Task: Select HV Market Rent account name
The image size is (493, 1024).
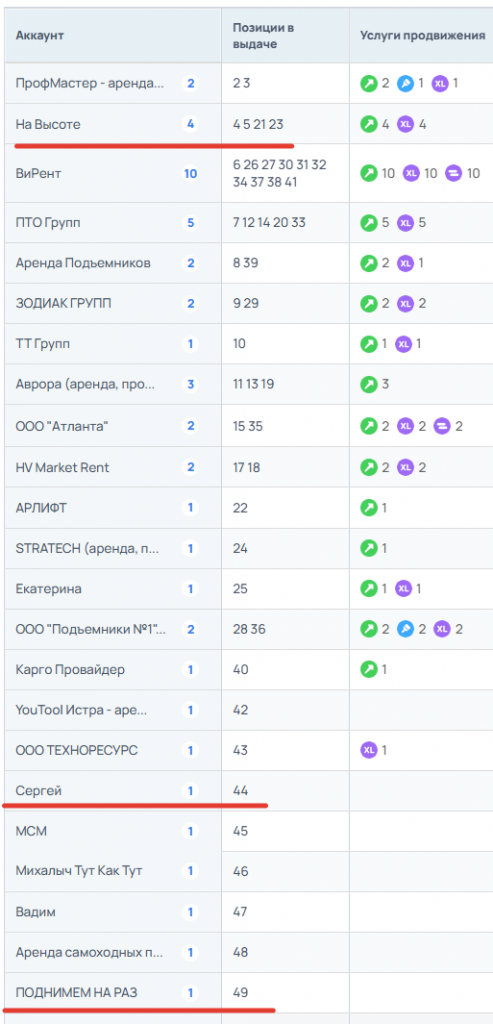Action: (x=62, y=467)
